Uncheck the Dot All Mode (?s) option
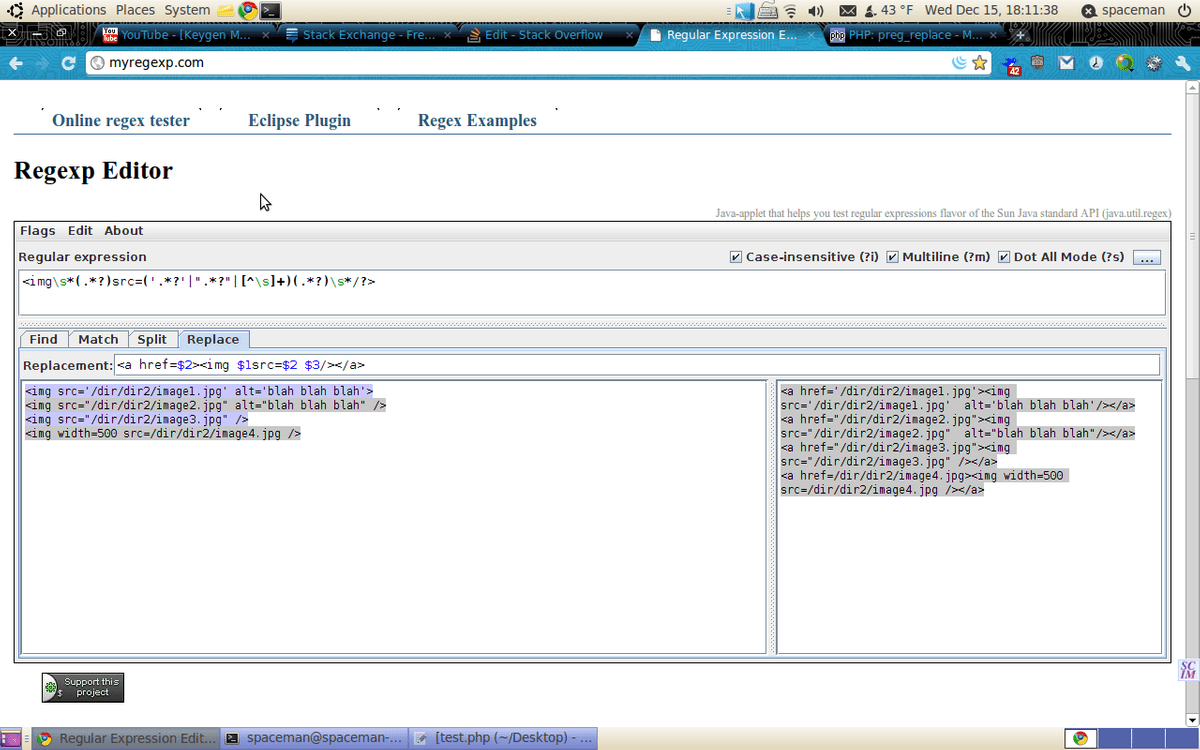This screenshot has width=1200, height=750. (x=1004, y=257)
